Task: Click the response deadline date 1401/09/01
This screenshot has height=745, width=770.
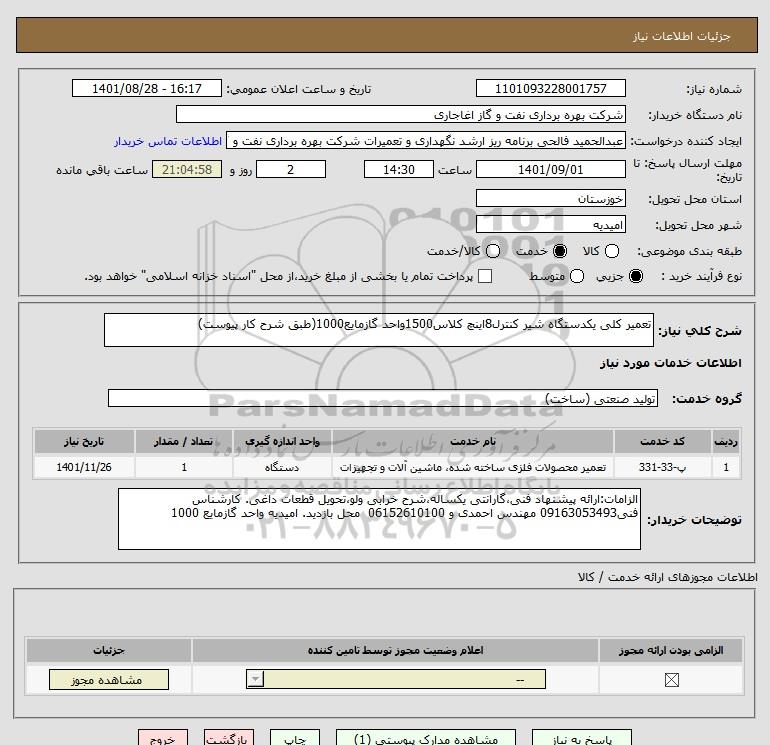Action: (x=550, y=169)
